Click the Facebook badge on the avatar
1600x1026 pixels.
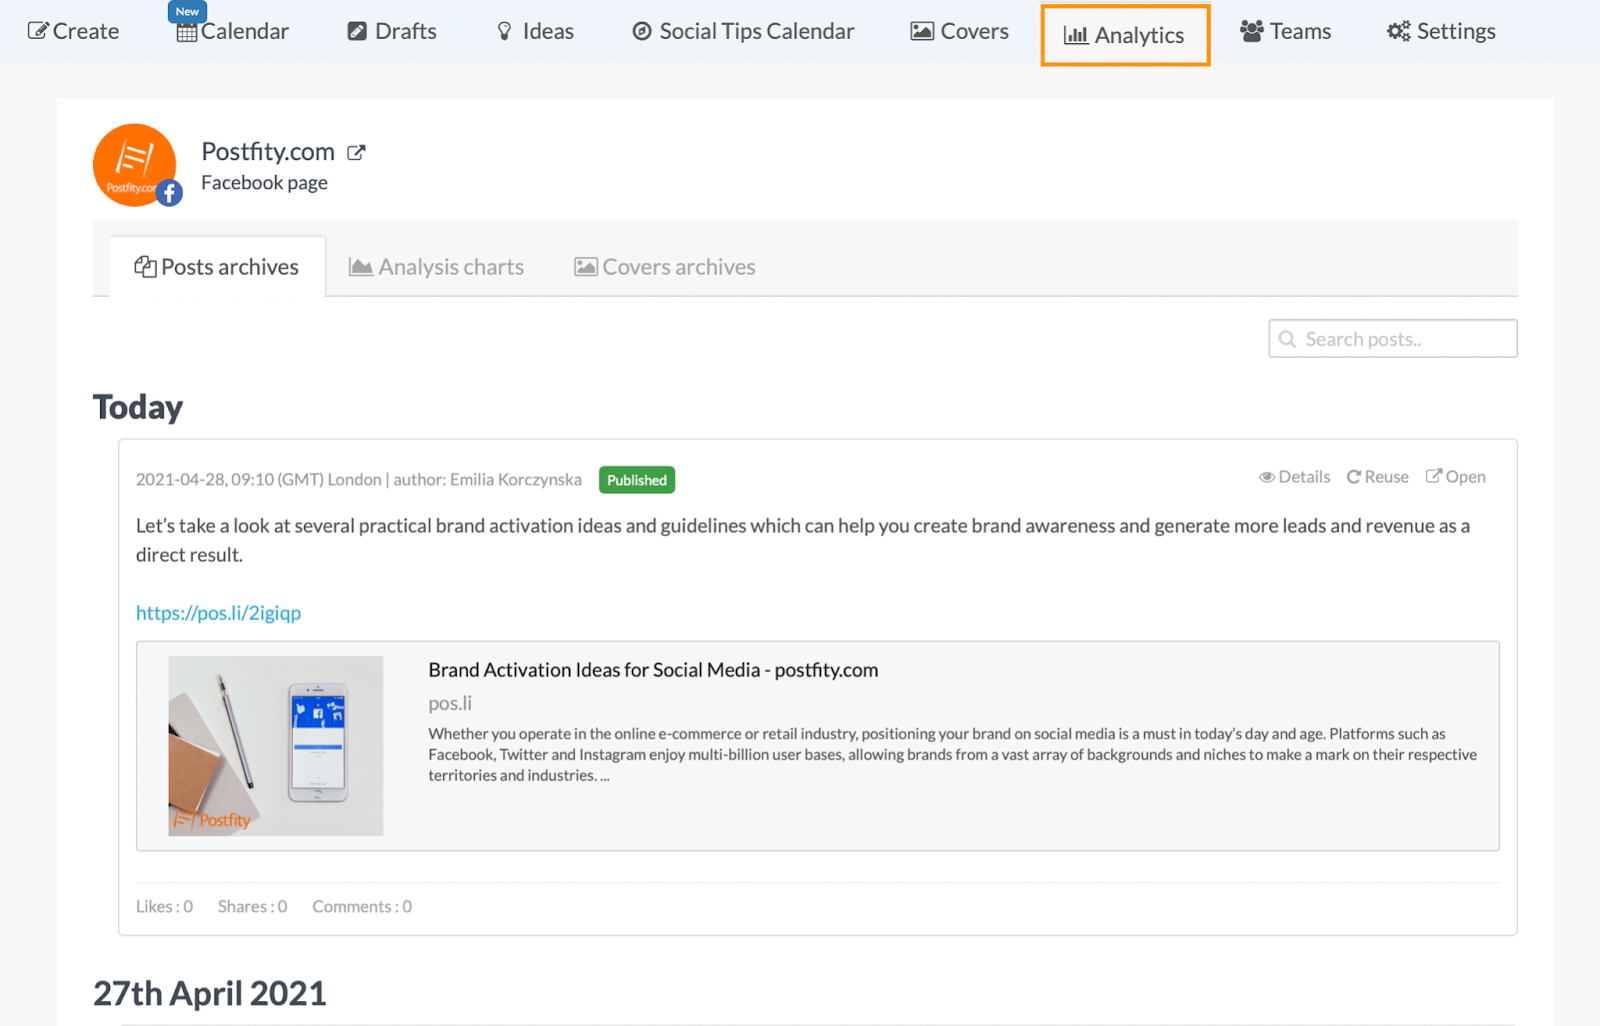169,193
